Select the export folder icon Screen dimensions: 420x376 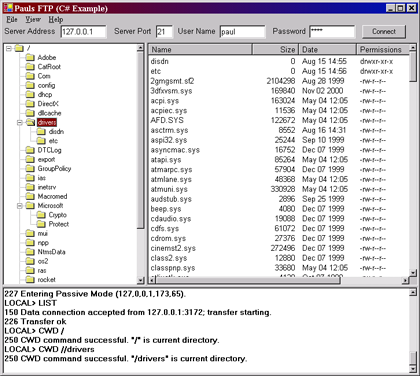pyautogui.click(x=30, y=159)
